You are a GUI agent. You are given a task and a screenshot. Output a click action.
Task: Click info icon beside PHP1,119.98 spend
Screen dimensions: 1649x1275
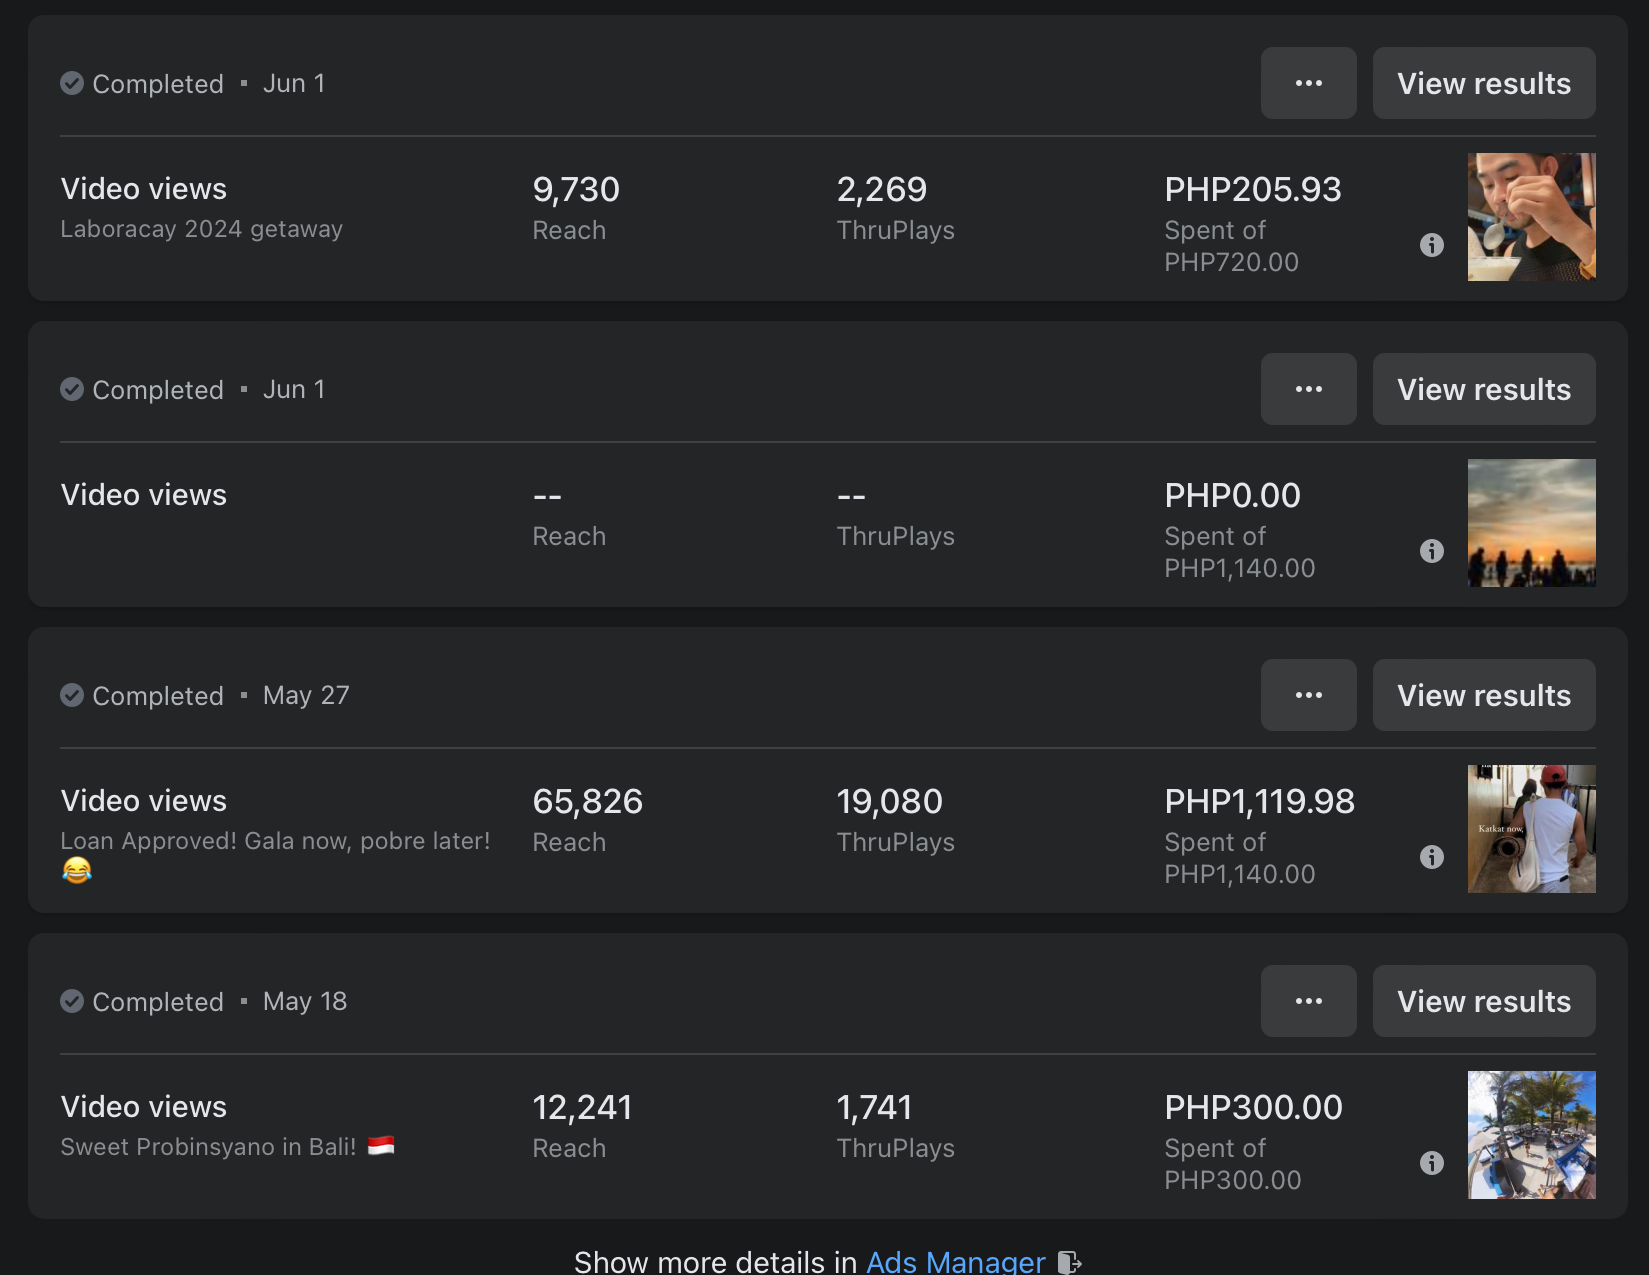(x=1431, y=857)
